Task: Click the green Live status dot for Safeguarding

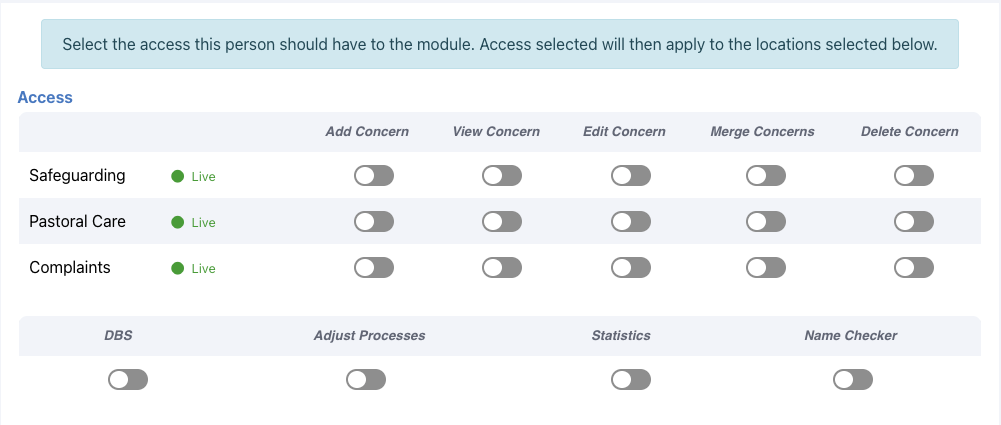Action: pos(177,176)
